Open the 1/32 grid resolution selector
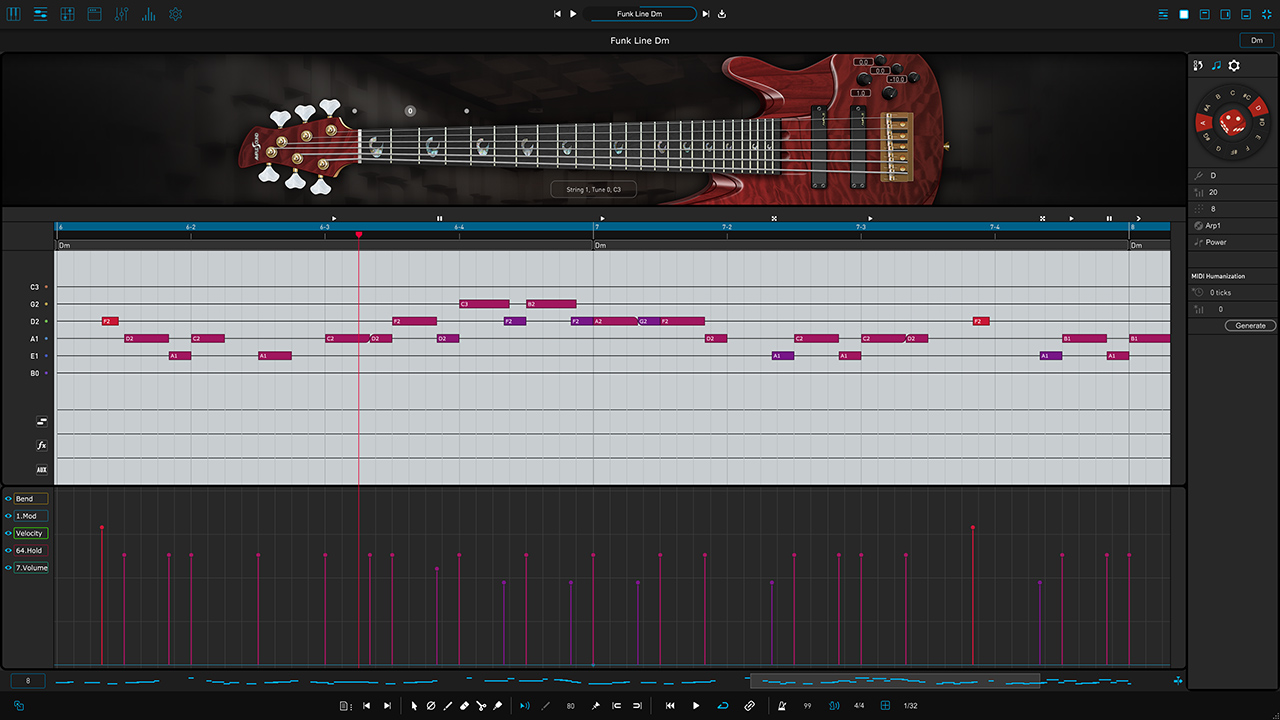Viewport: 1280px width, 720px height. coord(911,706)
